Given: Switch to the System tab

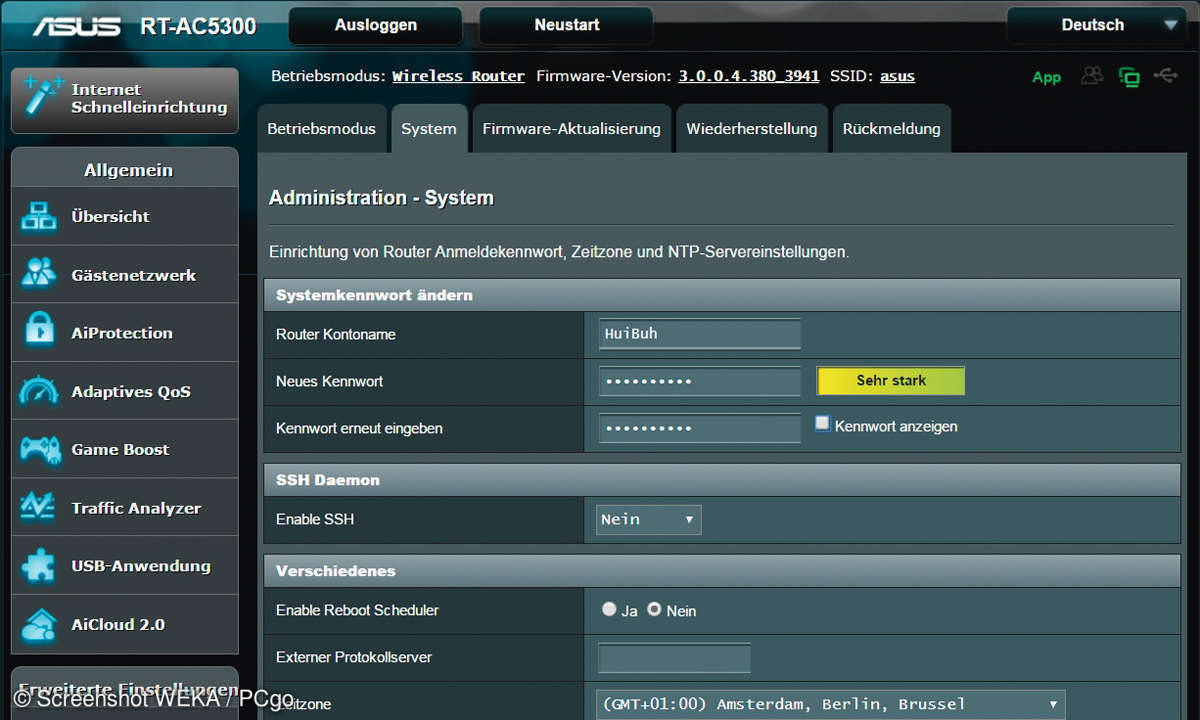Looking at the screenshot, I should 429,128.
